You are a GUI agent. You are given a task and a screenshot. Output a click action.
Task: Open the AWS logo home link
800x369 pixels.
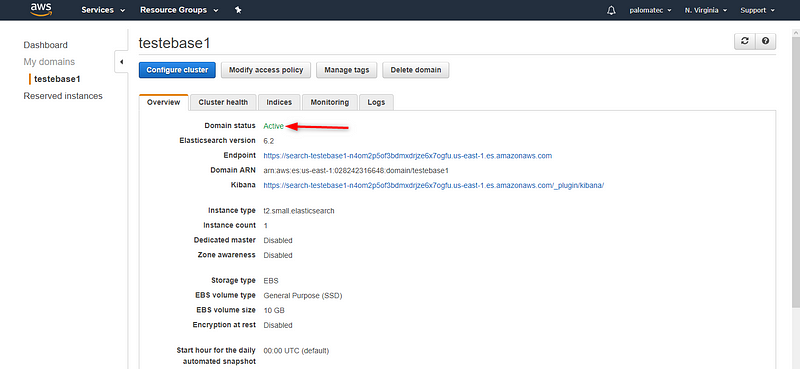(41, 10)
